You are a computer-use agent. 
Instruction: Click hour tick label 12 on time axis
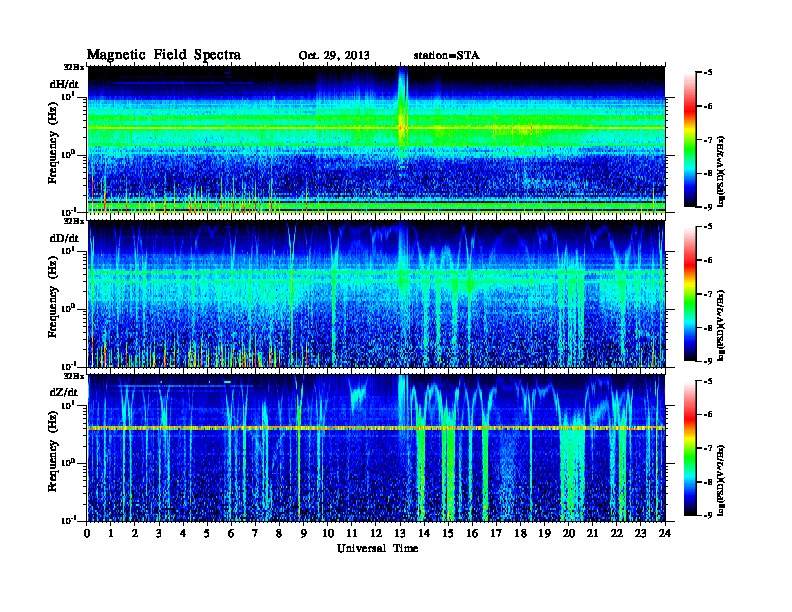[376, 533]
